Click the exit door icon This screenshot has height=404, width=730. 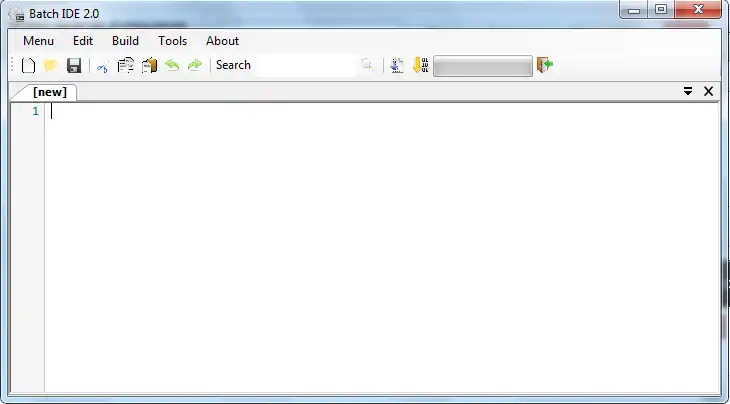point(545,65)
